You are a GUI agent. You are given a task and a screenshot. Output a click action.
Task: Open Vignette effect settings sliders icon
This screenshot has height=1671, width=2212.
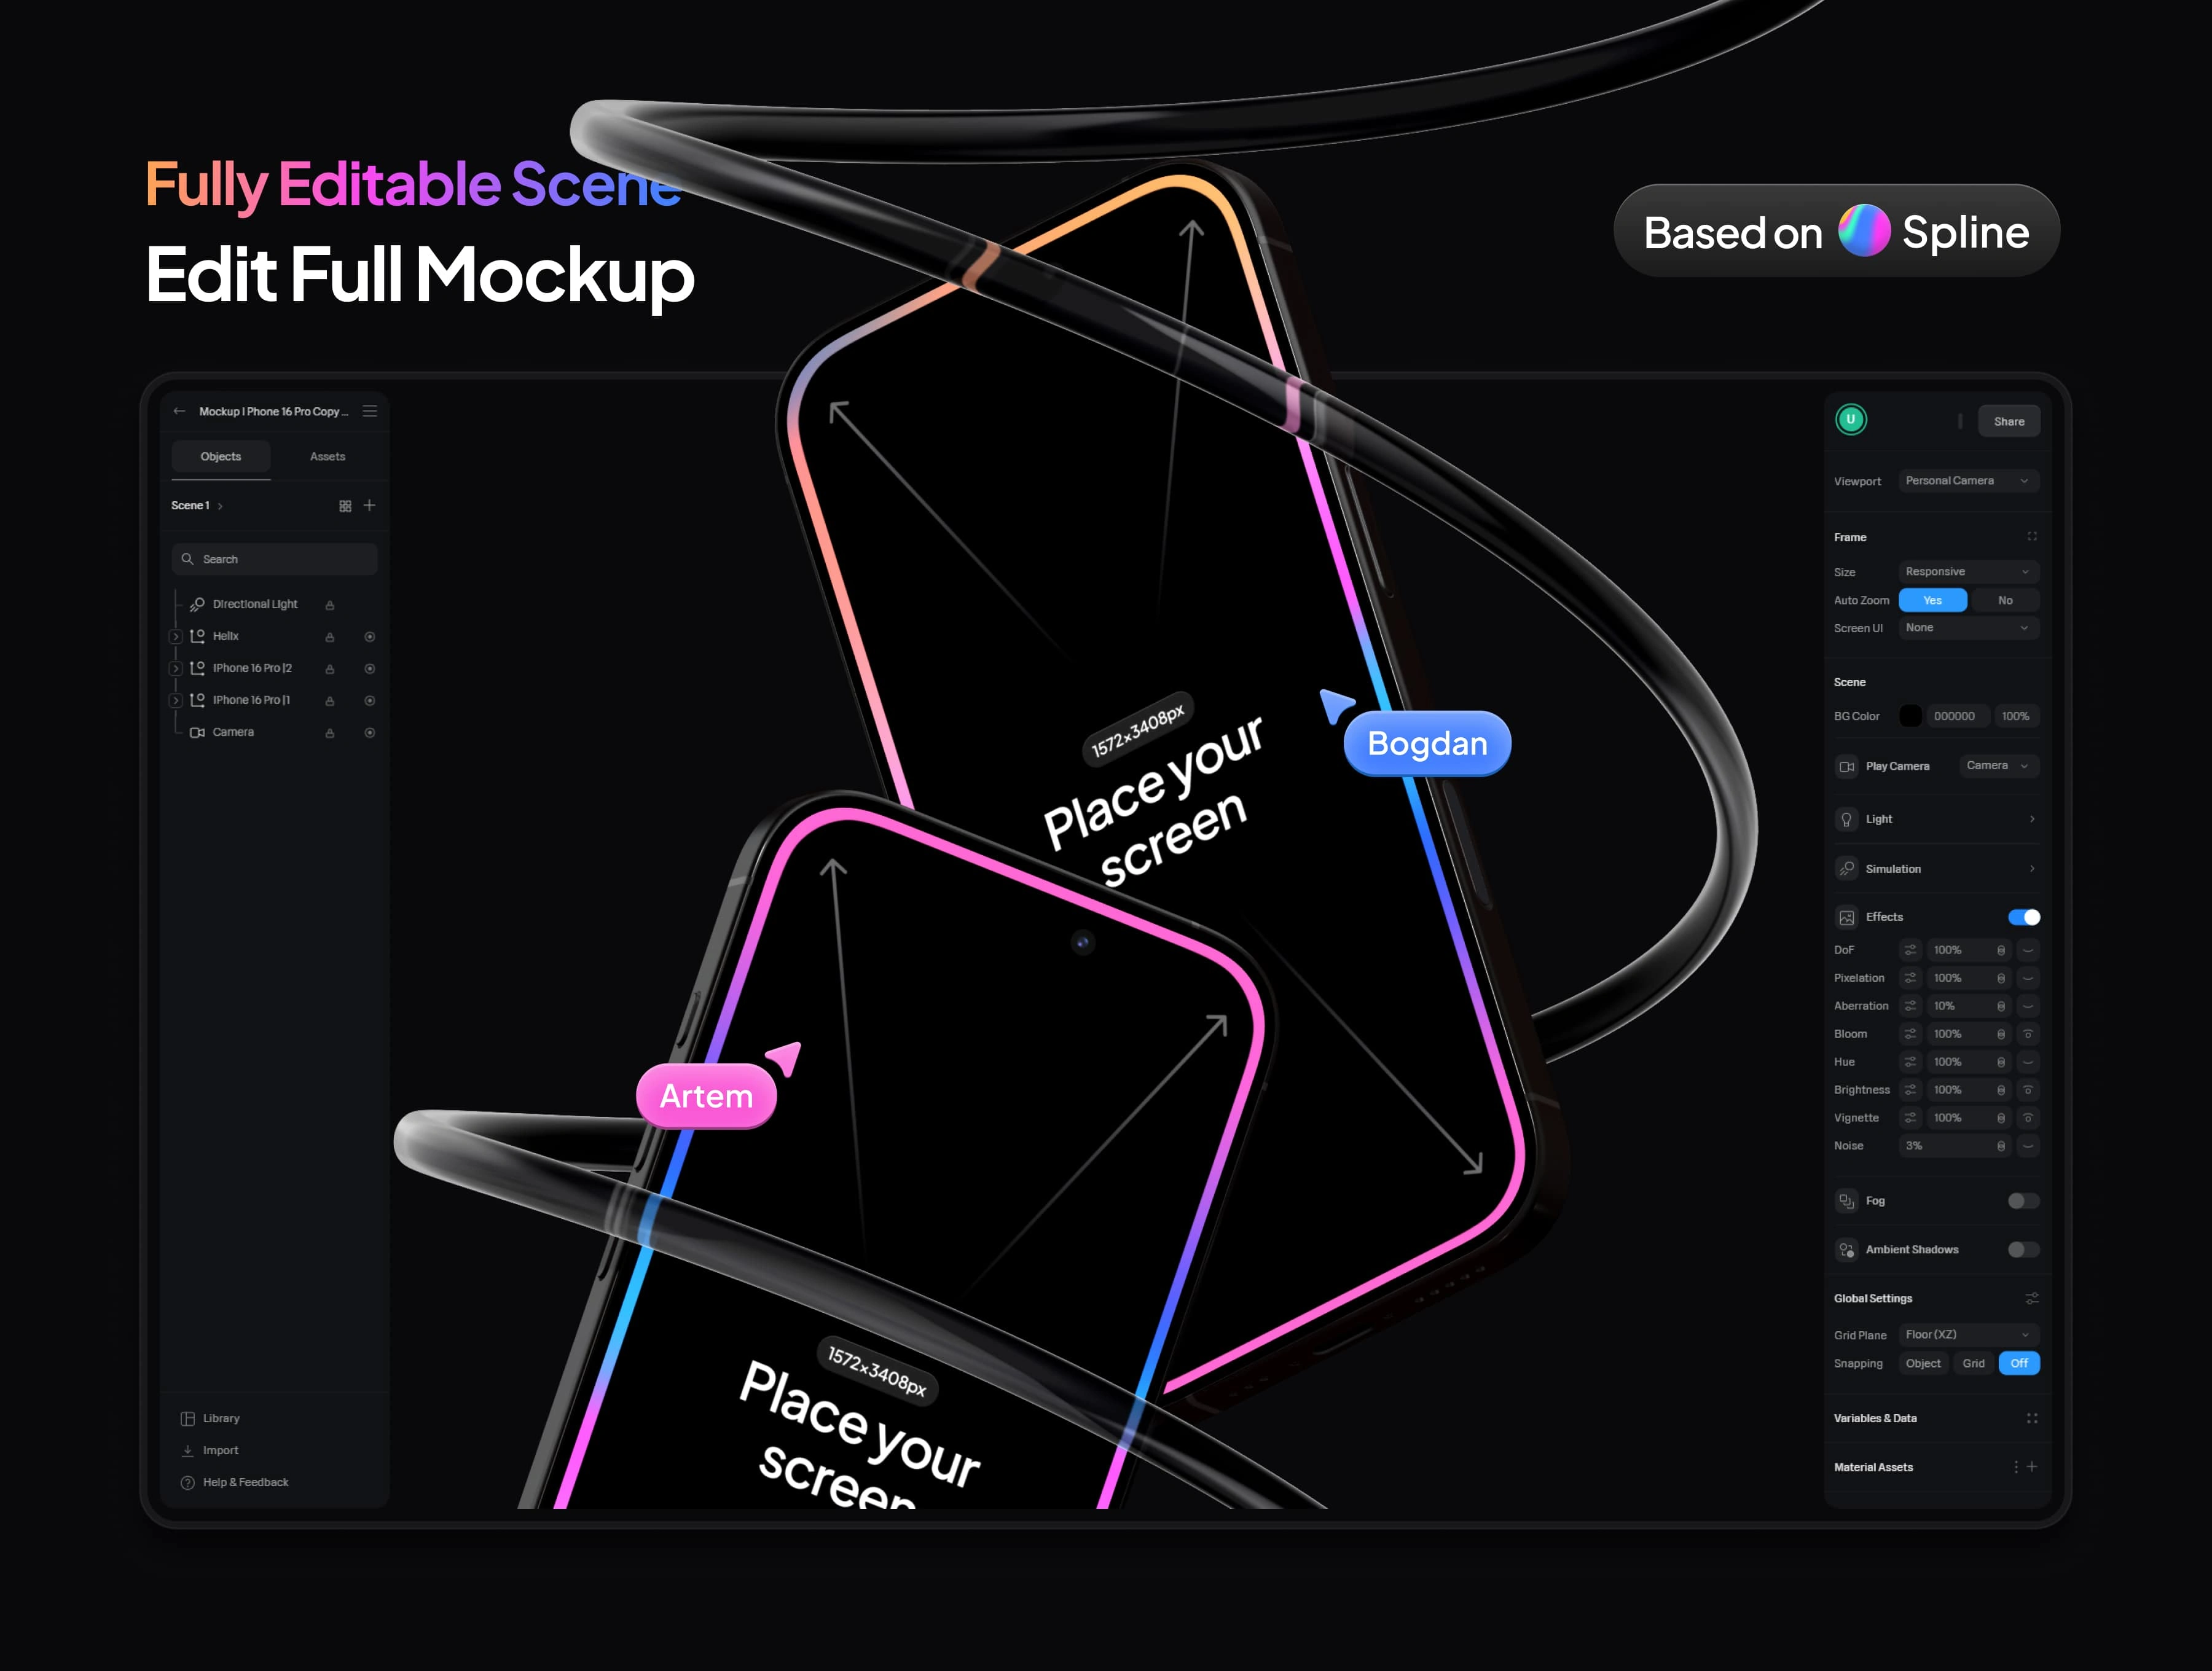tap(1910, 1118)
